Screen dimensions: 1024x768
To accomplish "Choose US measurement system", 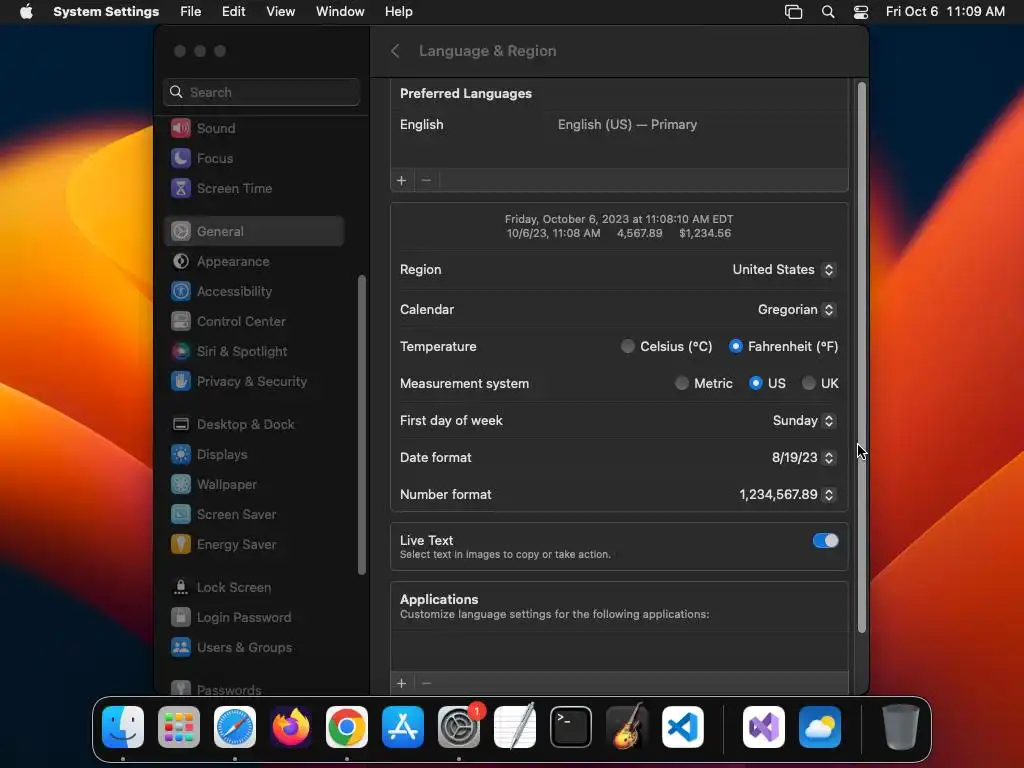I will (x=756, y=383).
